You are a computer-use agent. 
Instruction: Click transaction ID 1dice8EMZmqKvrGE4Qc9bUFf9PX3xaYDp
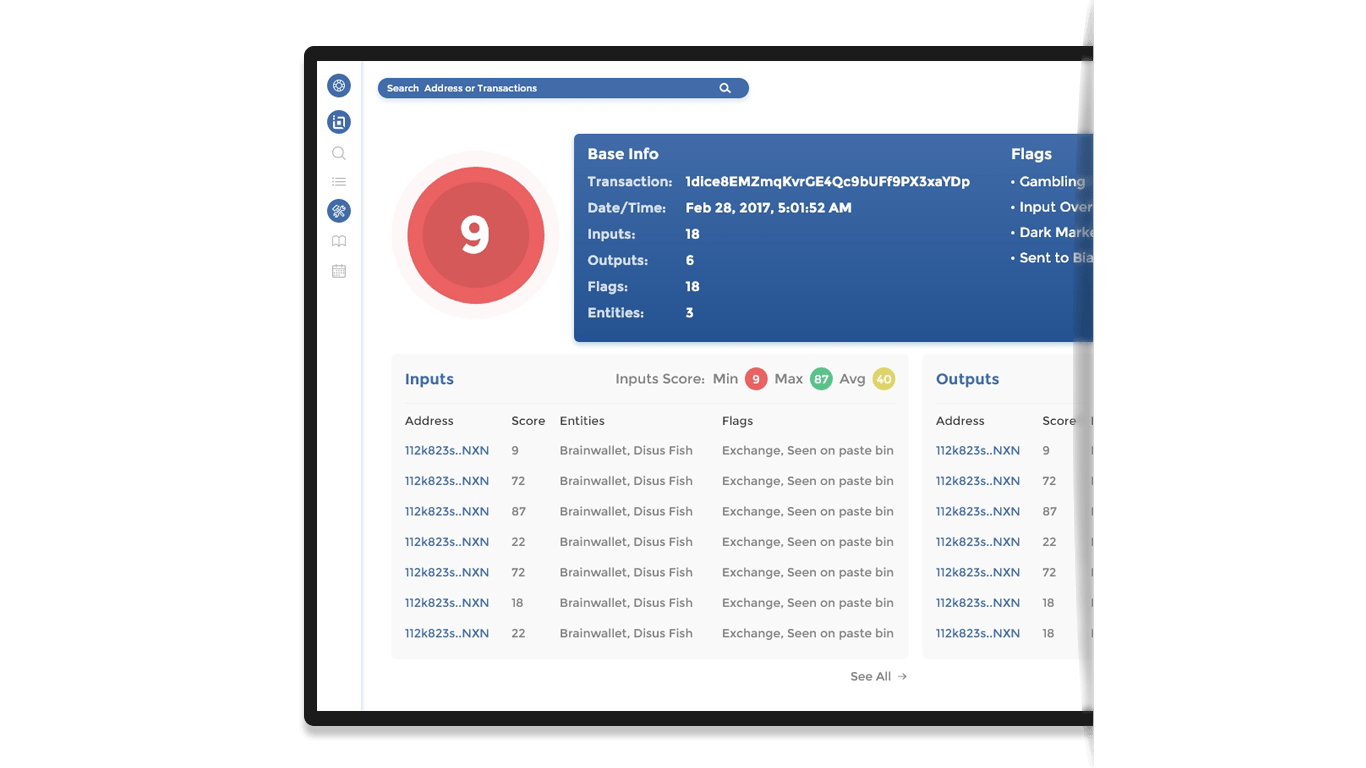[827, 182]
